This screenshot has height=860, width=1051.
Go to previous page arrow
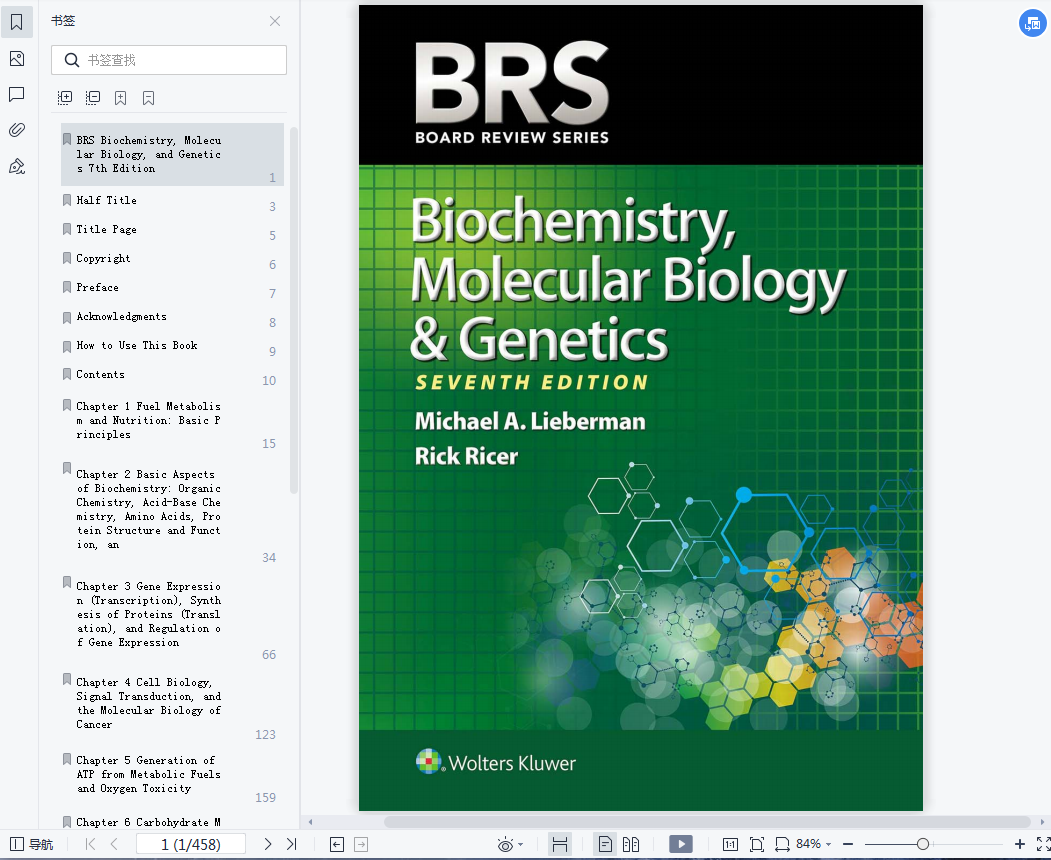tap(114, 845)
